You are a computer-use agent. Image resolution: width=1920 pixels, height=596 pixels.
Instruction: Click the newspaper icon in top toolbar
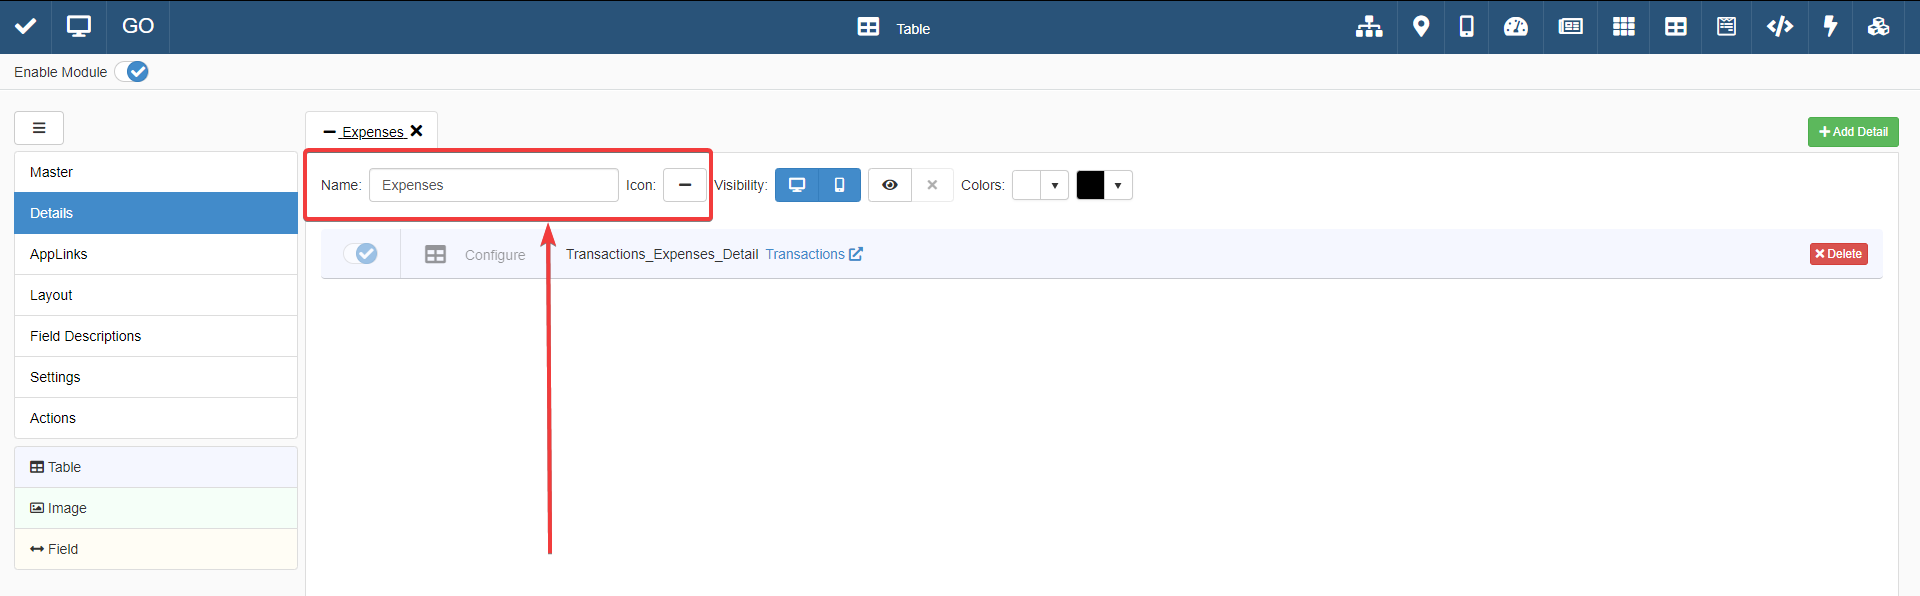(1570, 27)
